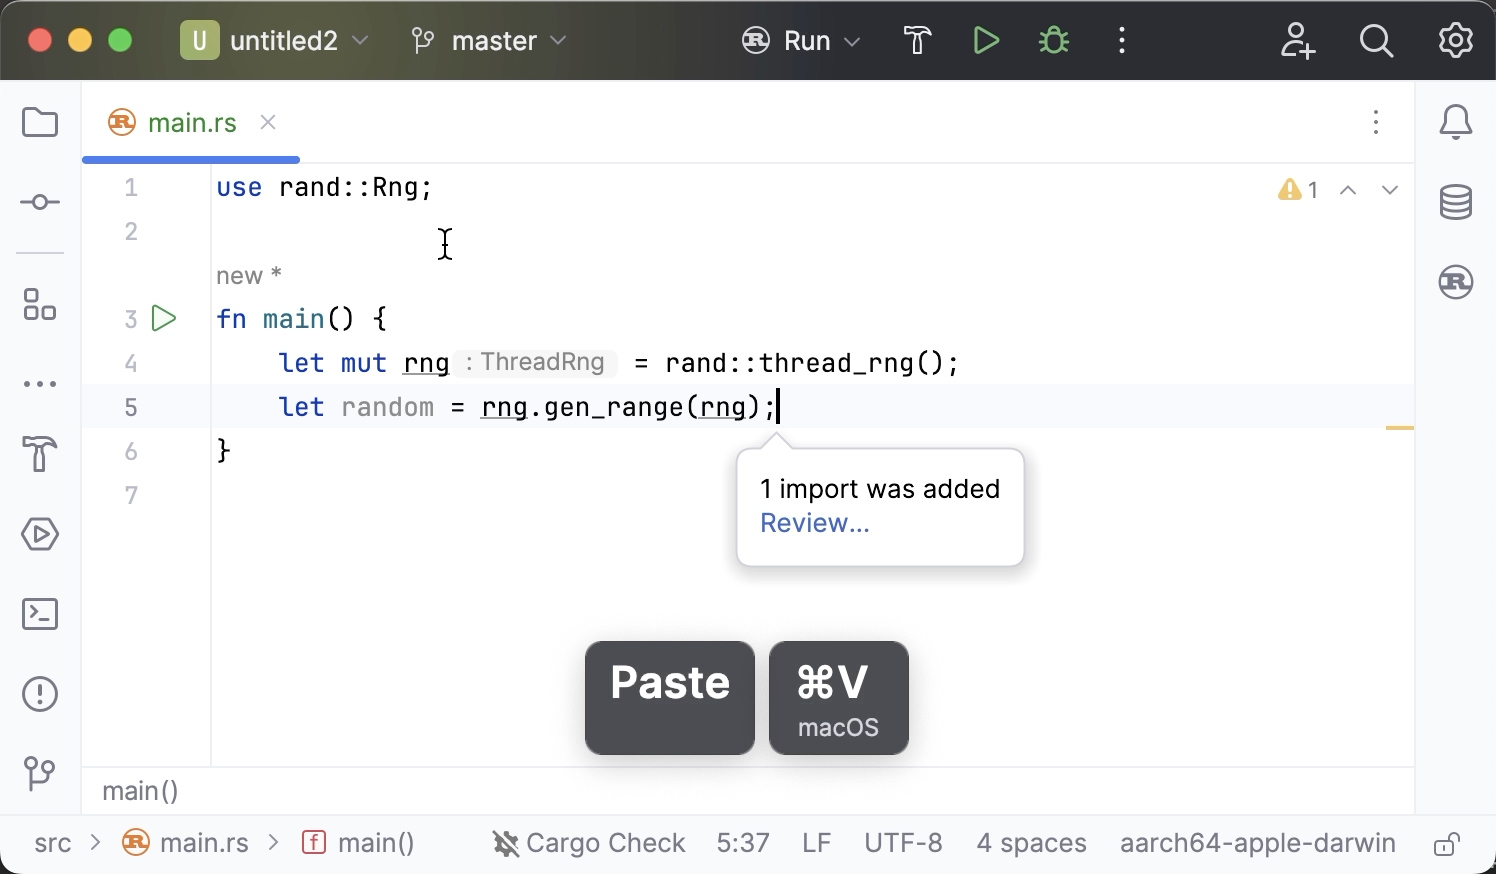
Task: Open the Problems view icon
Action: click(40, 694)
